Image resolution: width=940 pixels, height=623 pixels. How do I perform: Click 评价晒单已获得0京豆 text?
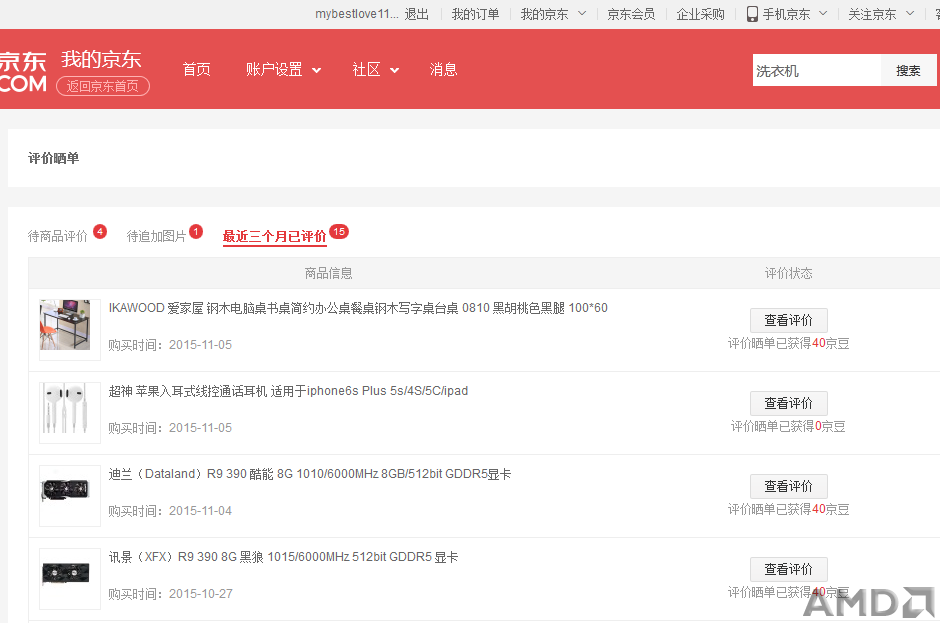tap(788, 426)
